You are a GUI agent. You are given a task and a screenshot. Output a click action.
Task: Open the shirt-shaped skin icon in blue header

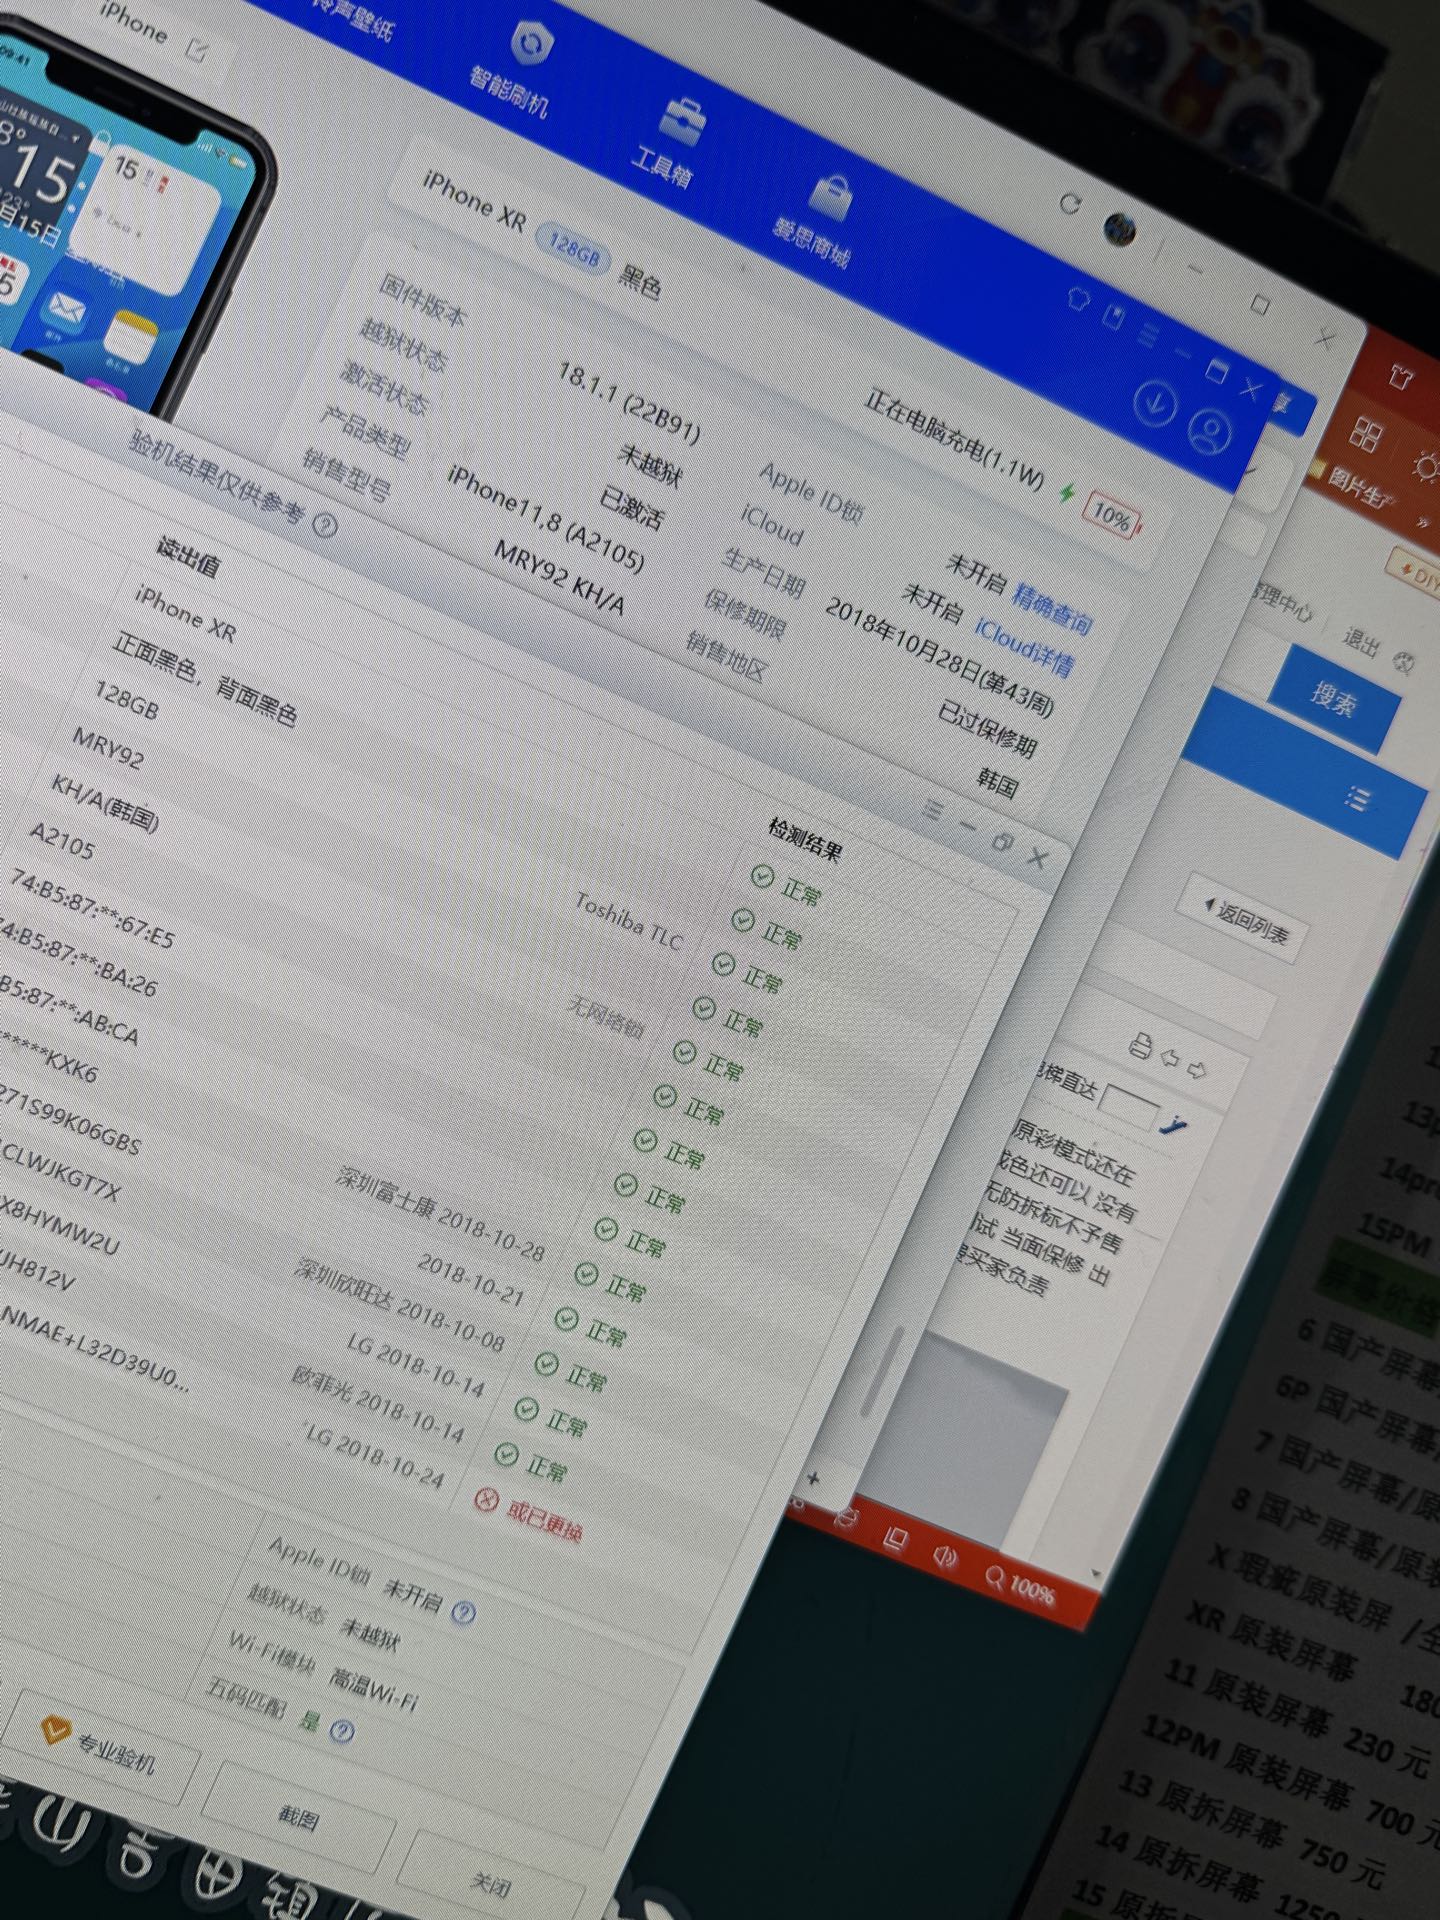click(x=1078, y=298)
